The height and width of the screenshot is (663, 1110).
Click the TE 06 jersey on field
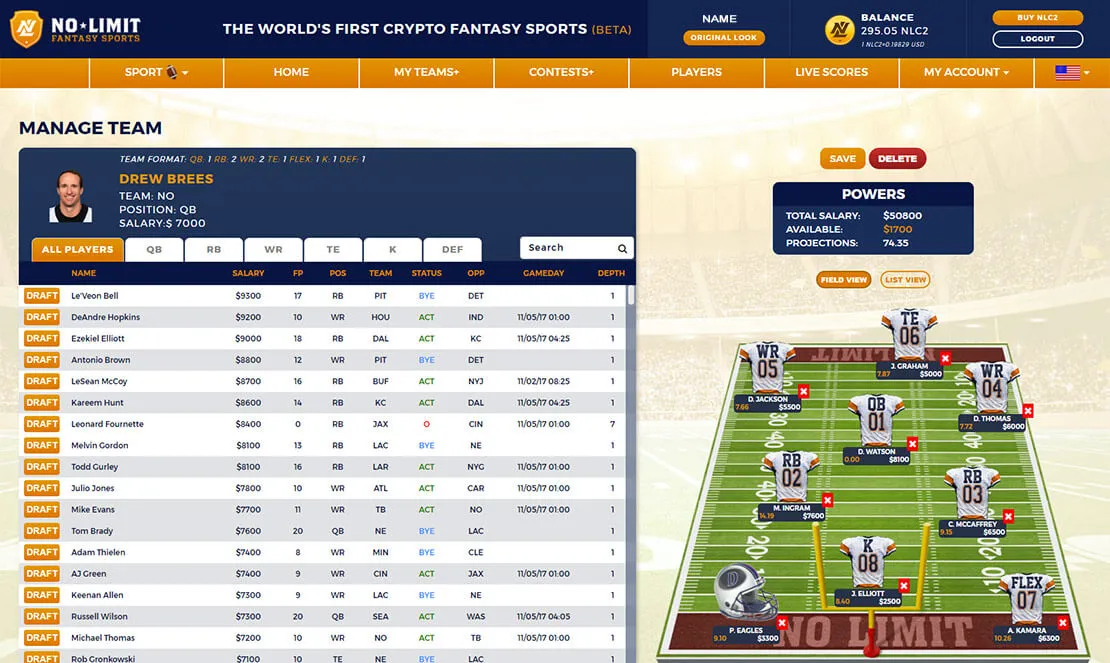click(x=910, y=333)
